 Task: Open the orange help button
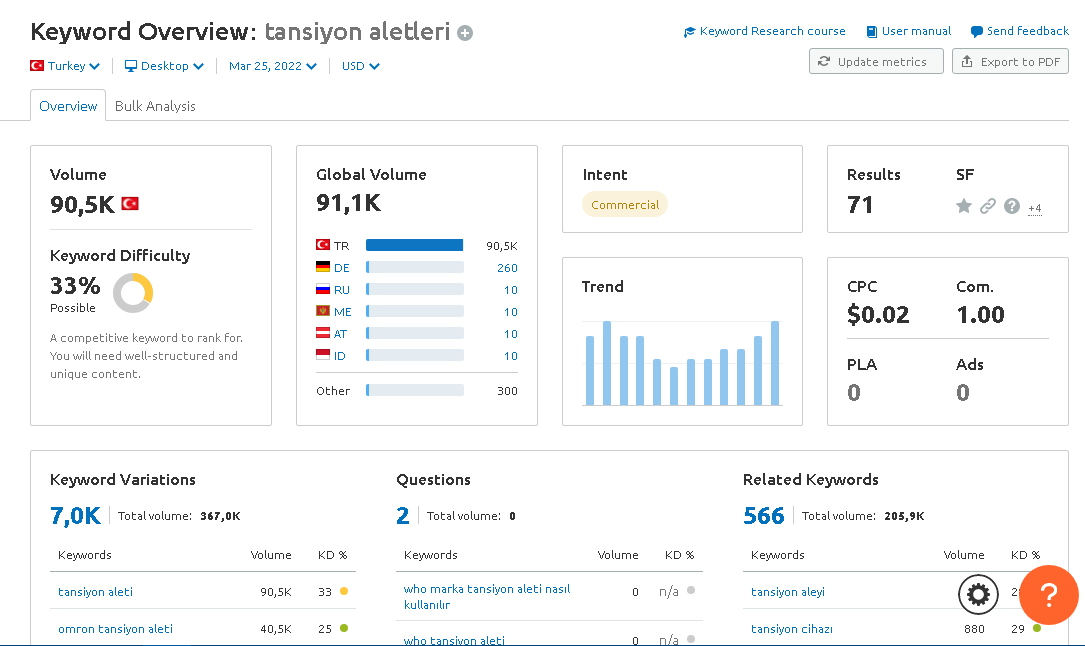coord(1048,594)
